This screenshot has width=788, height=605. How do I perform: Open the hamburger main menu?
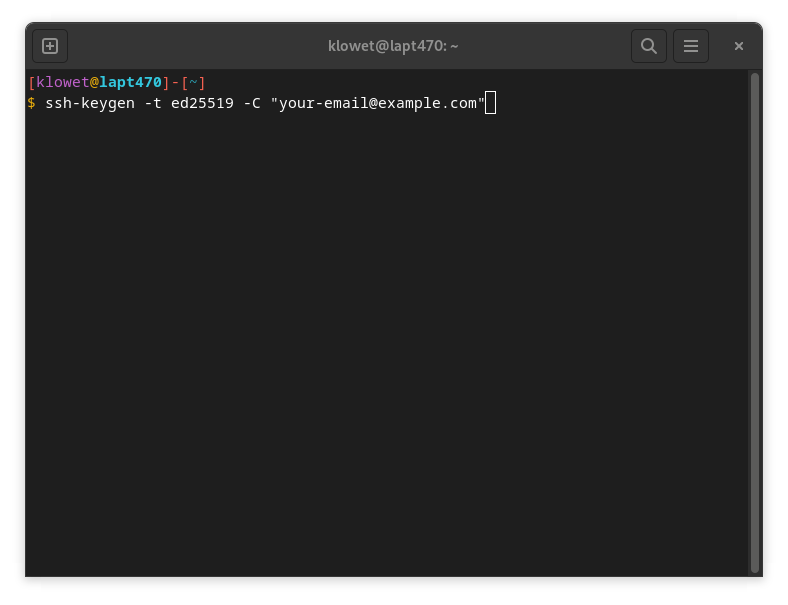point(690,46)
